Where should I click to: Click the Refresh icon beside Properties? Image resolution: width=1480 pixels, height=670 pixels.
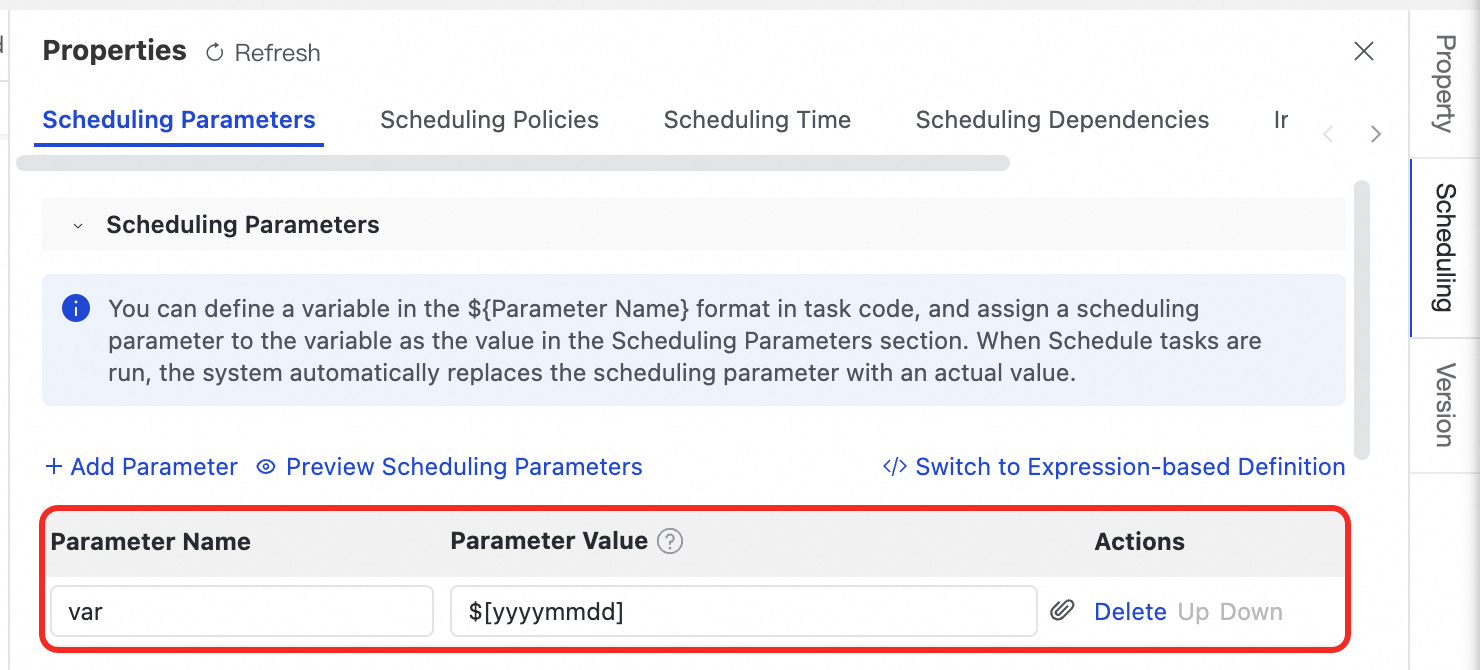[x=214, y=53]
